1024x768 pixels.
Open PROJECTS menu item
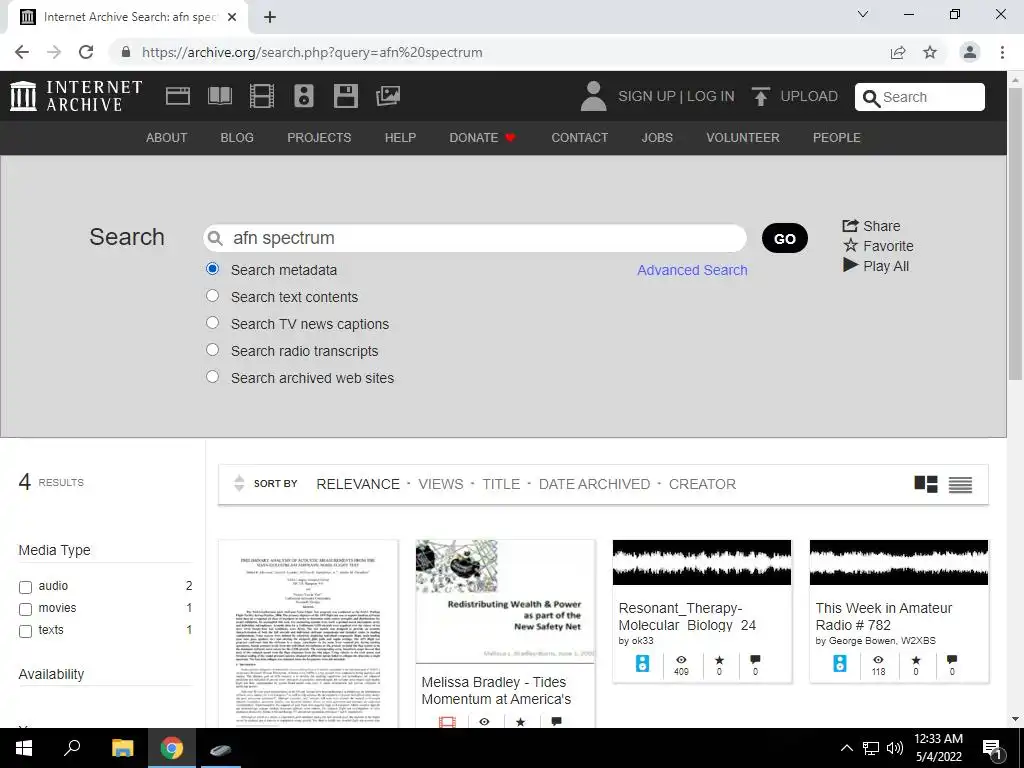point(319,138)
